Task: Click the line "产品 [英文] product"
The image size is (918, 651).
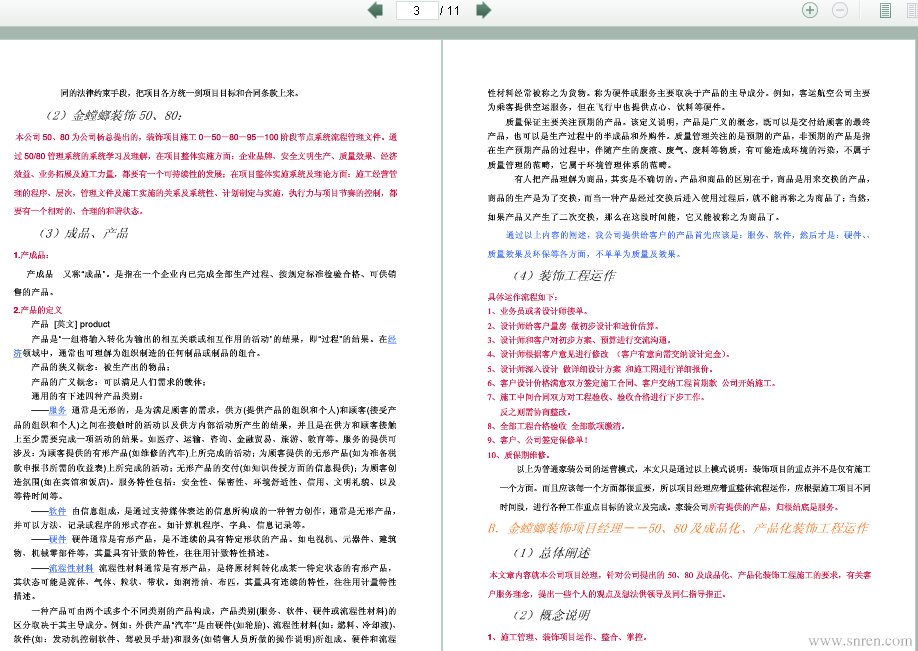Action: [x=70, y=324]
